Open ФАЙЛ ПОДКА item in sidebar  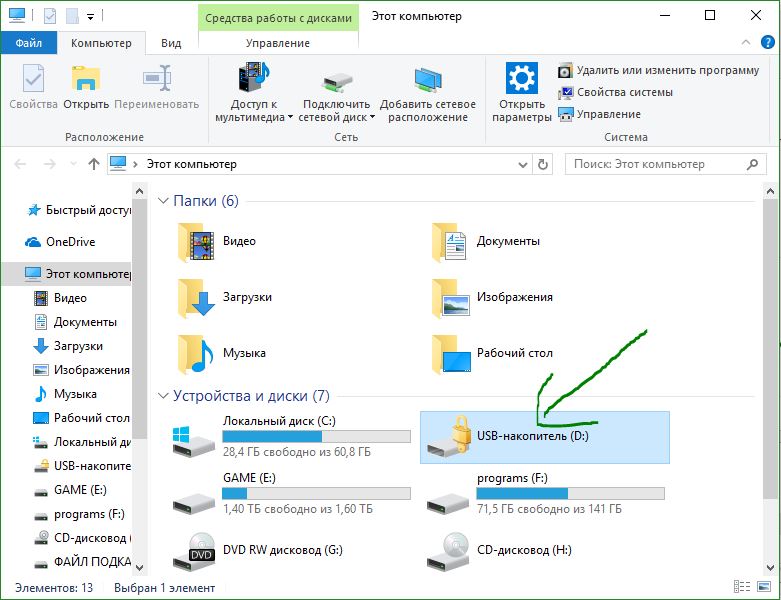pyautogui.click(x=82, y=562)
